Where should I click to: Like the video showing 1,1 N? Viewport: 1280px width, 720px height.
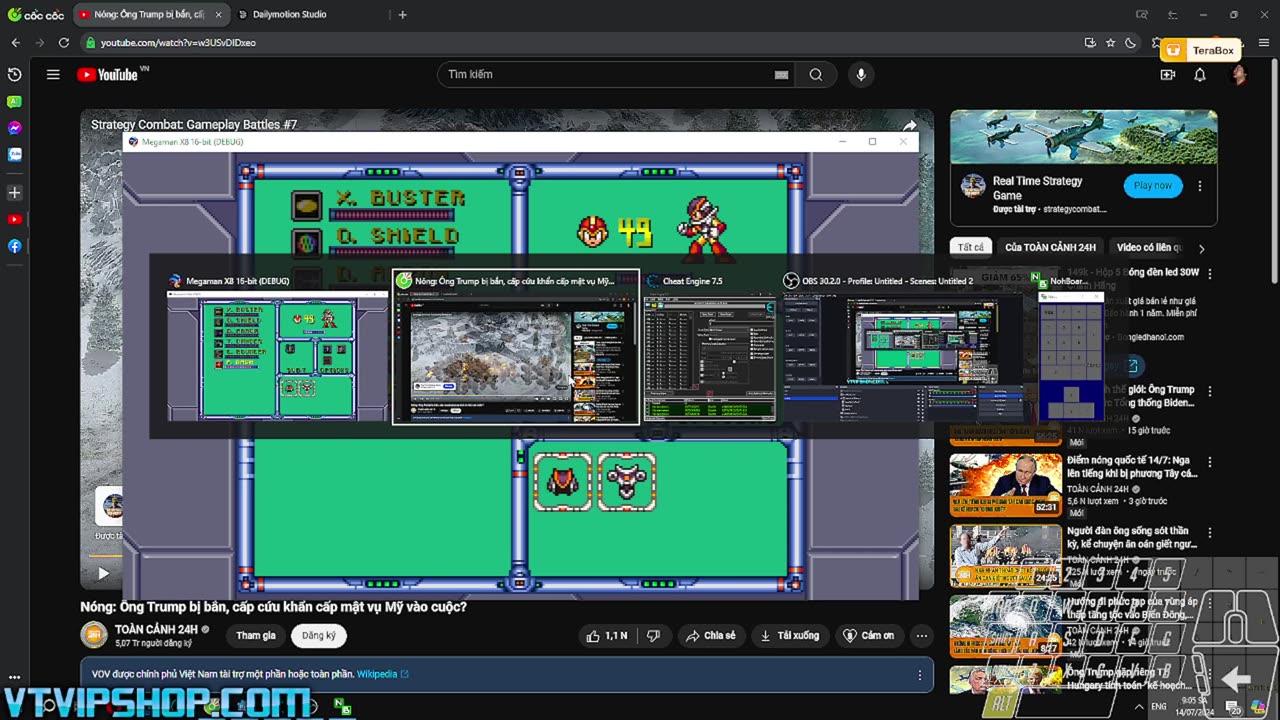[x=607, y=635]
